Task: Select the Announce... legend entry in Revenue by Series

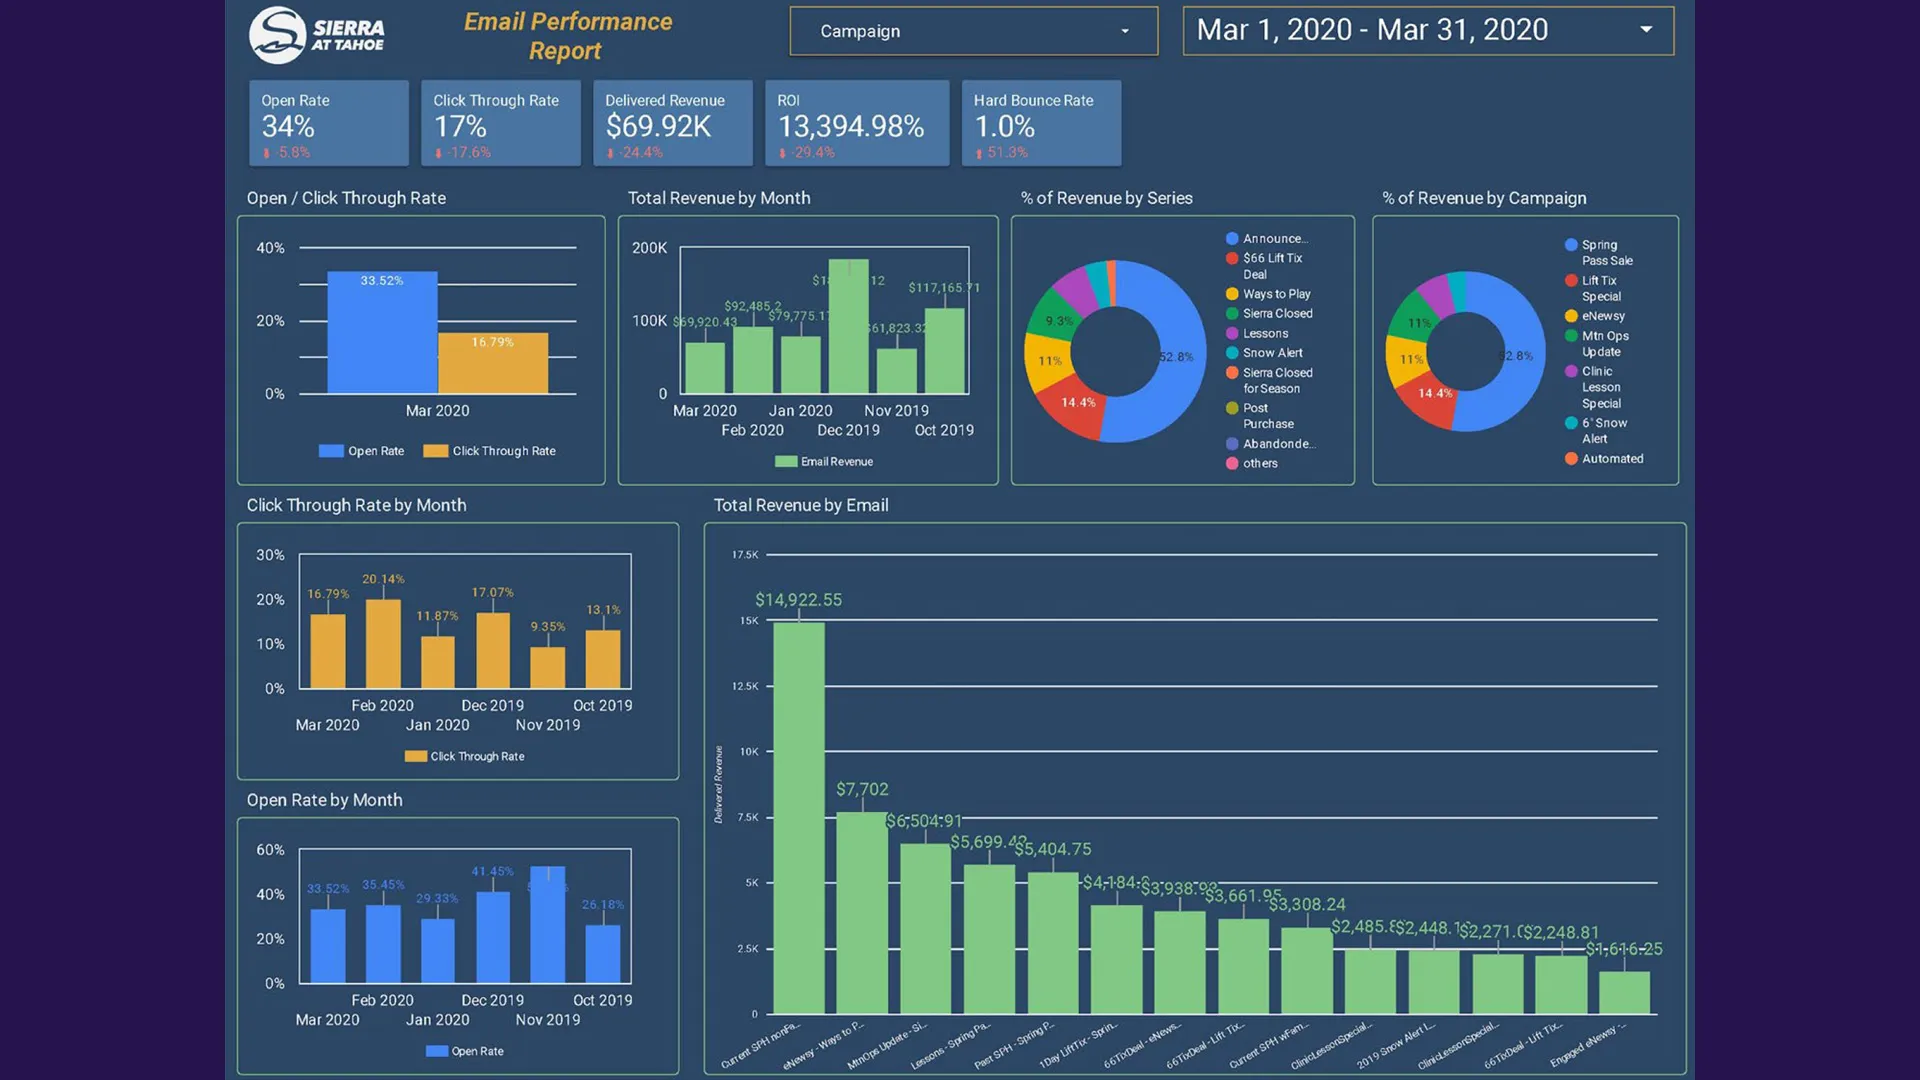Action: coord(1267,239)
